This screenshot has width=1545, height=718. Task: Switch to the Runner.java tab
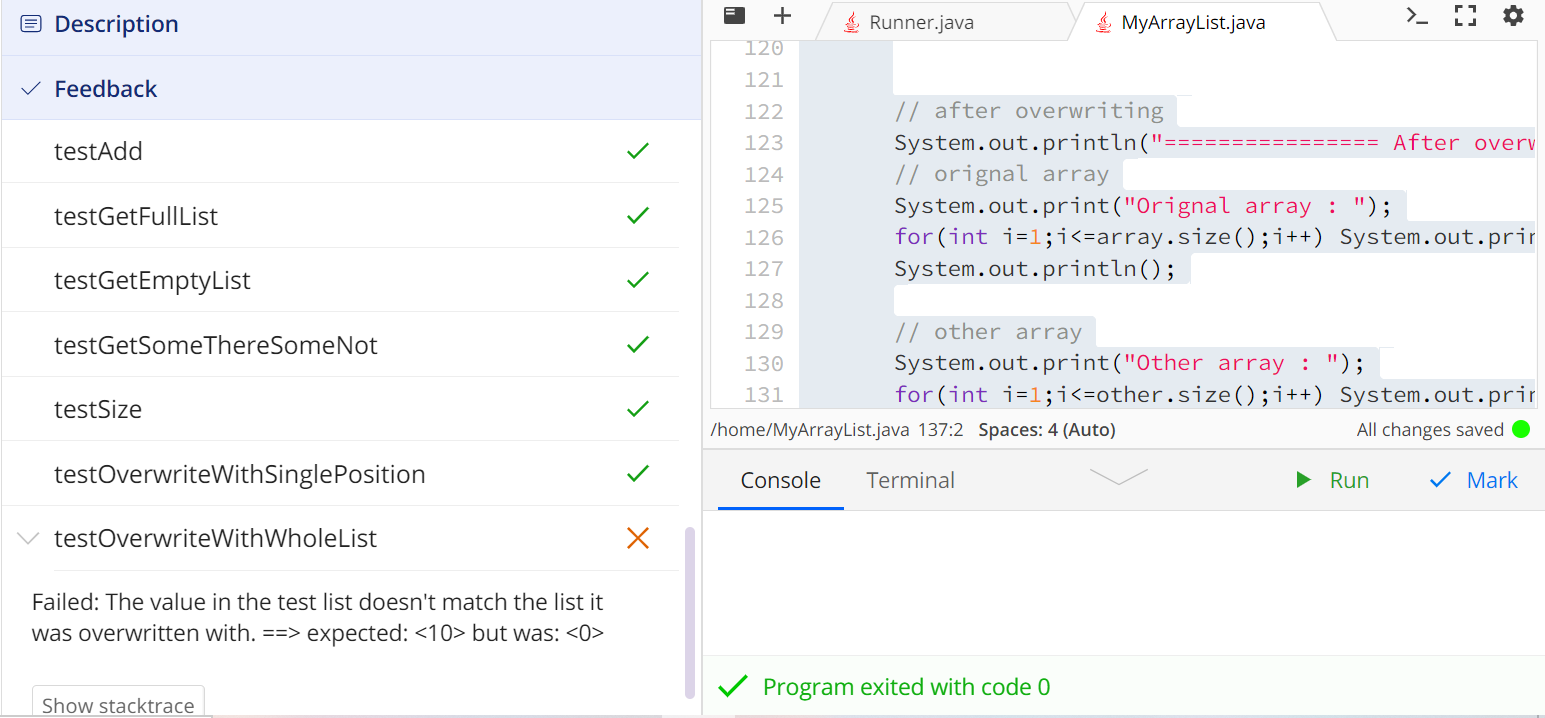[x=925, y=21]
